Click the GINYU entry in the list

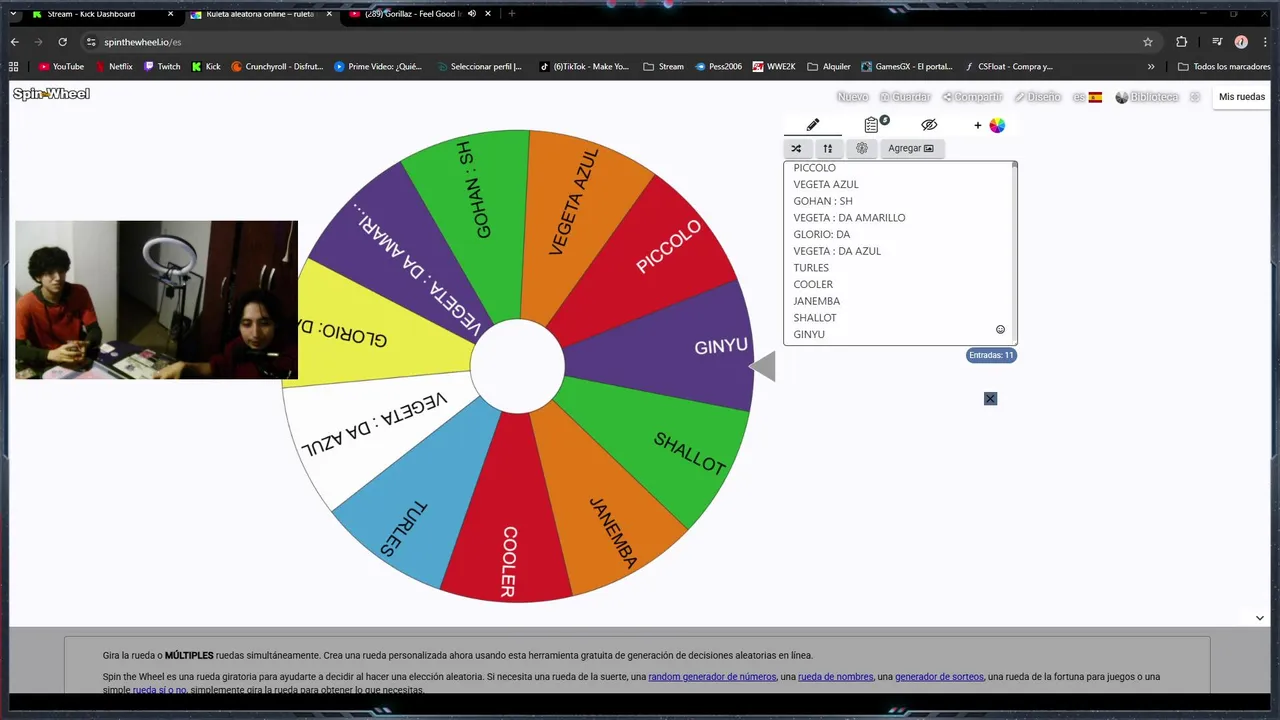[x=809, y=334]
